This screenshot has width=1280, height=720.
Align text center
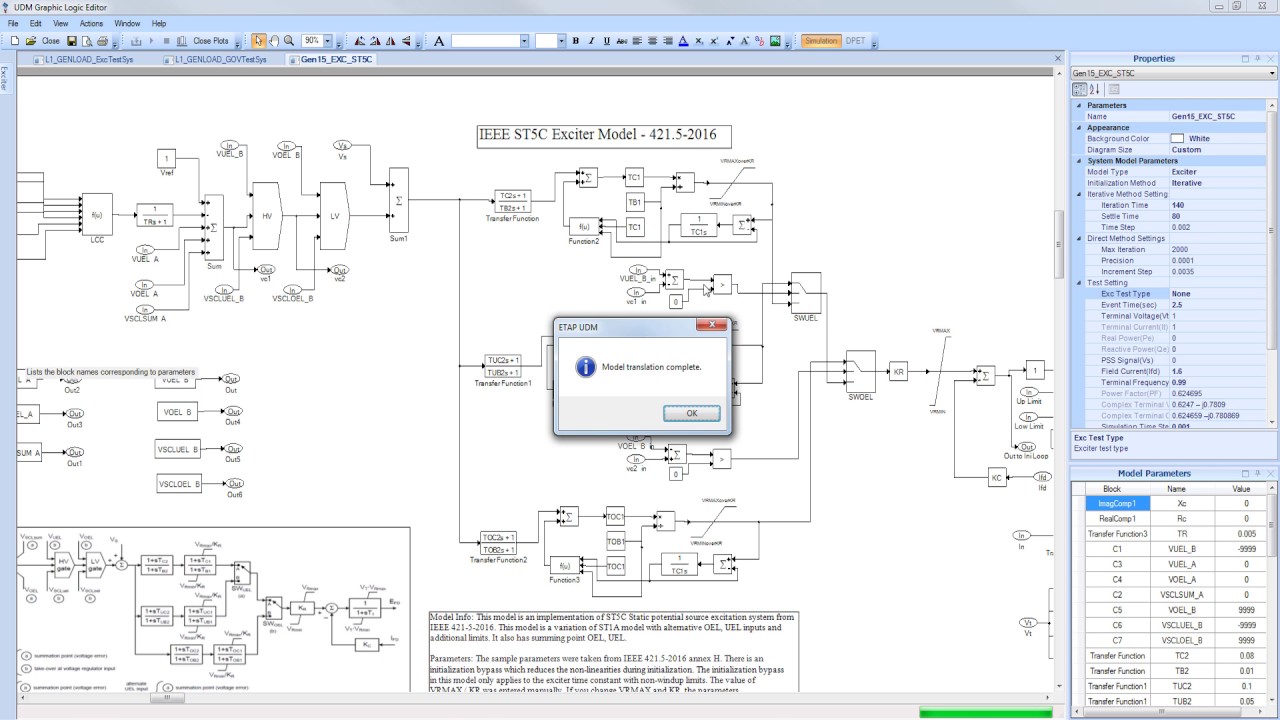click(x=652, y=41)
